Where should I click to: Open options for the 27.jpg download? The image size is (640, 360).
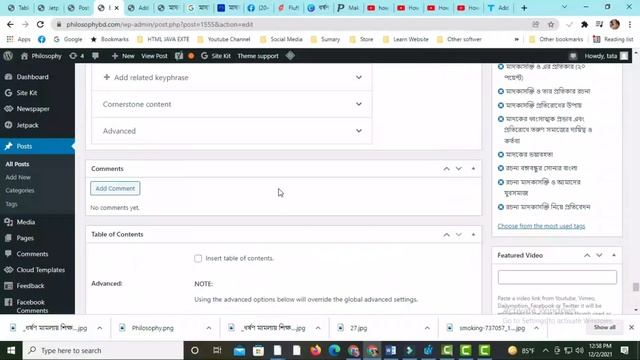427,328
